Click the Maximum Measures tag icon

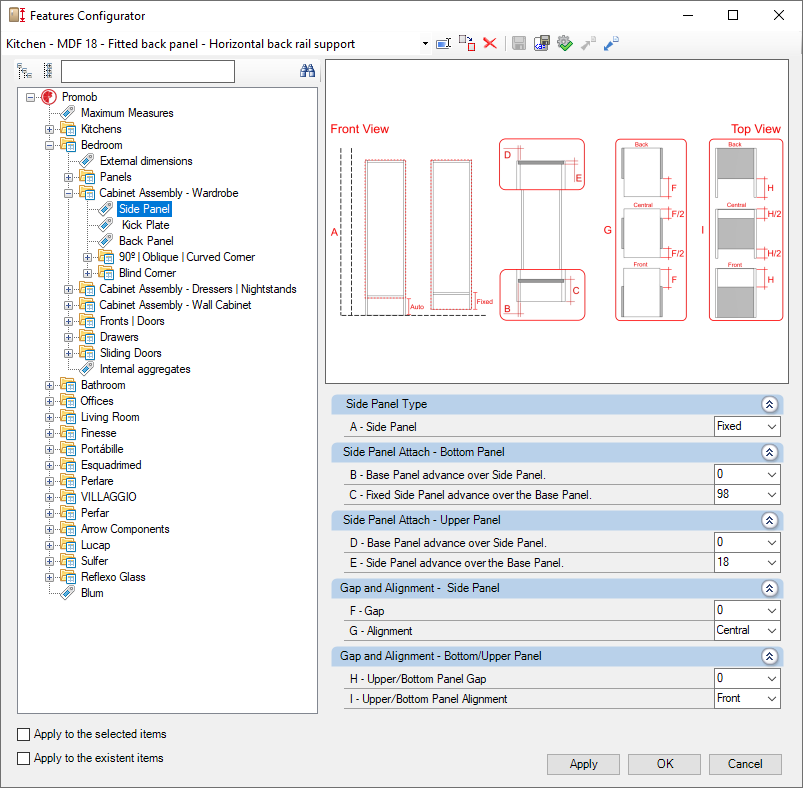click(x=68, y=113)
